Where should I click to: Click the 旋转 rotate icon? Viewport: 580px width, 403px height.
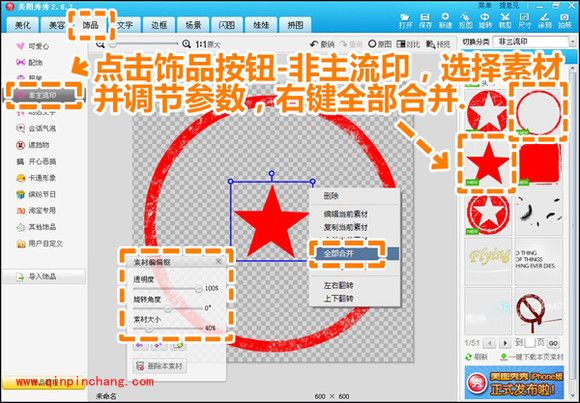click(485, 21)
